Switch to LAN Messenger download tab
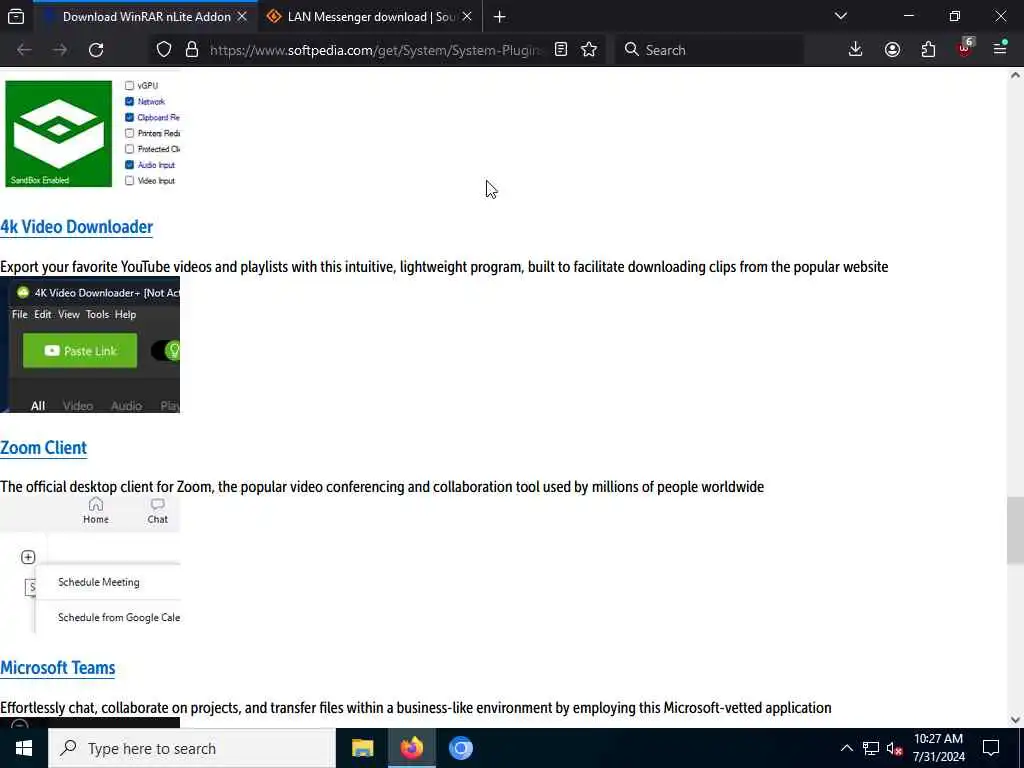Screen dimensions: 1024x768 (x=370, y=17)
